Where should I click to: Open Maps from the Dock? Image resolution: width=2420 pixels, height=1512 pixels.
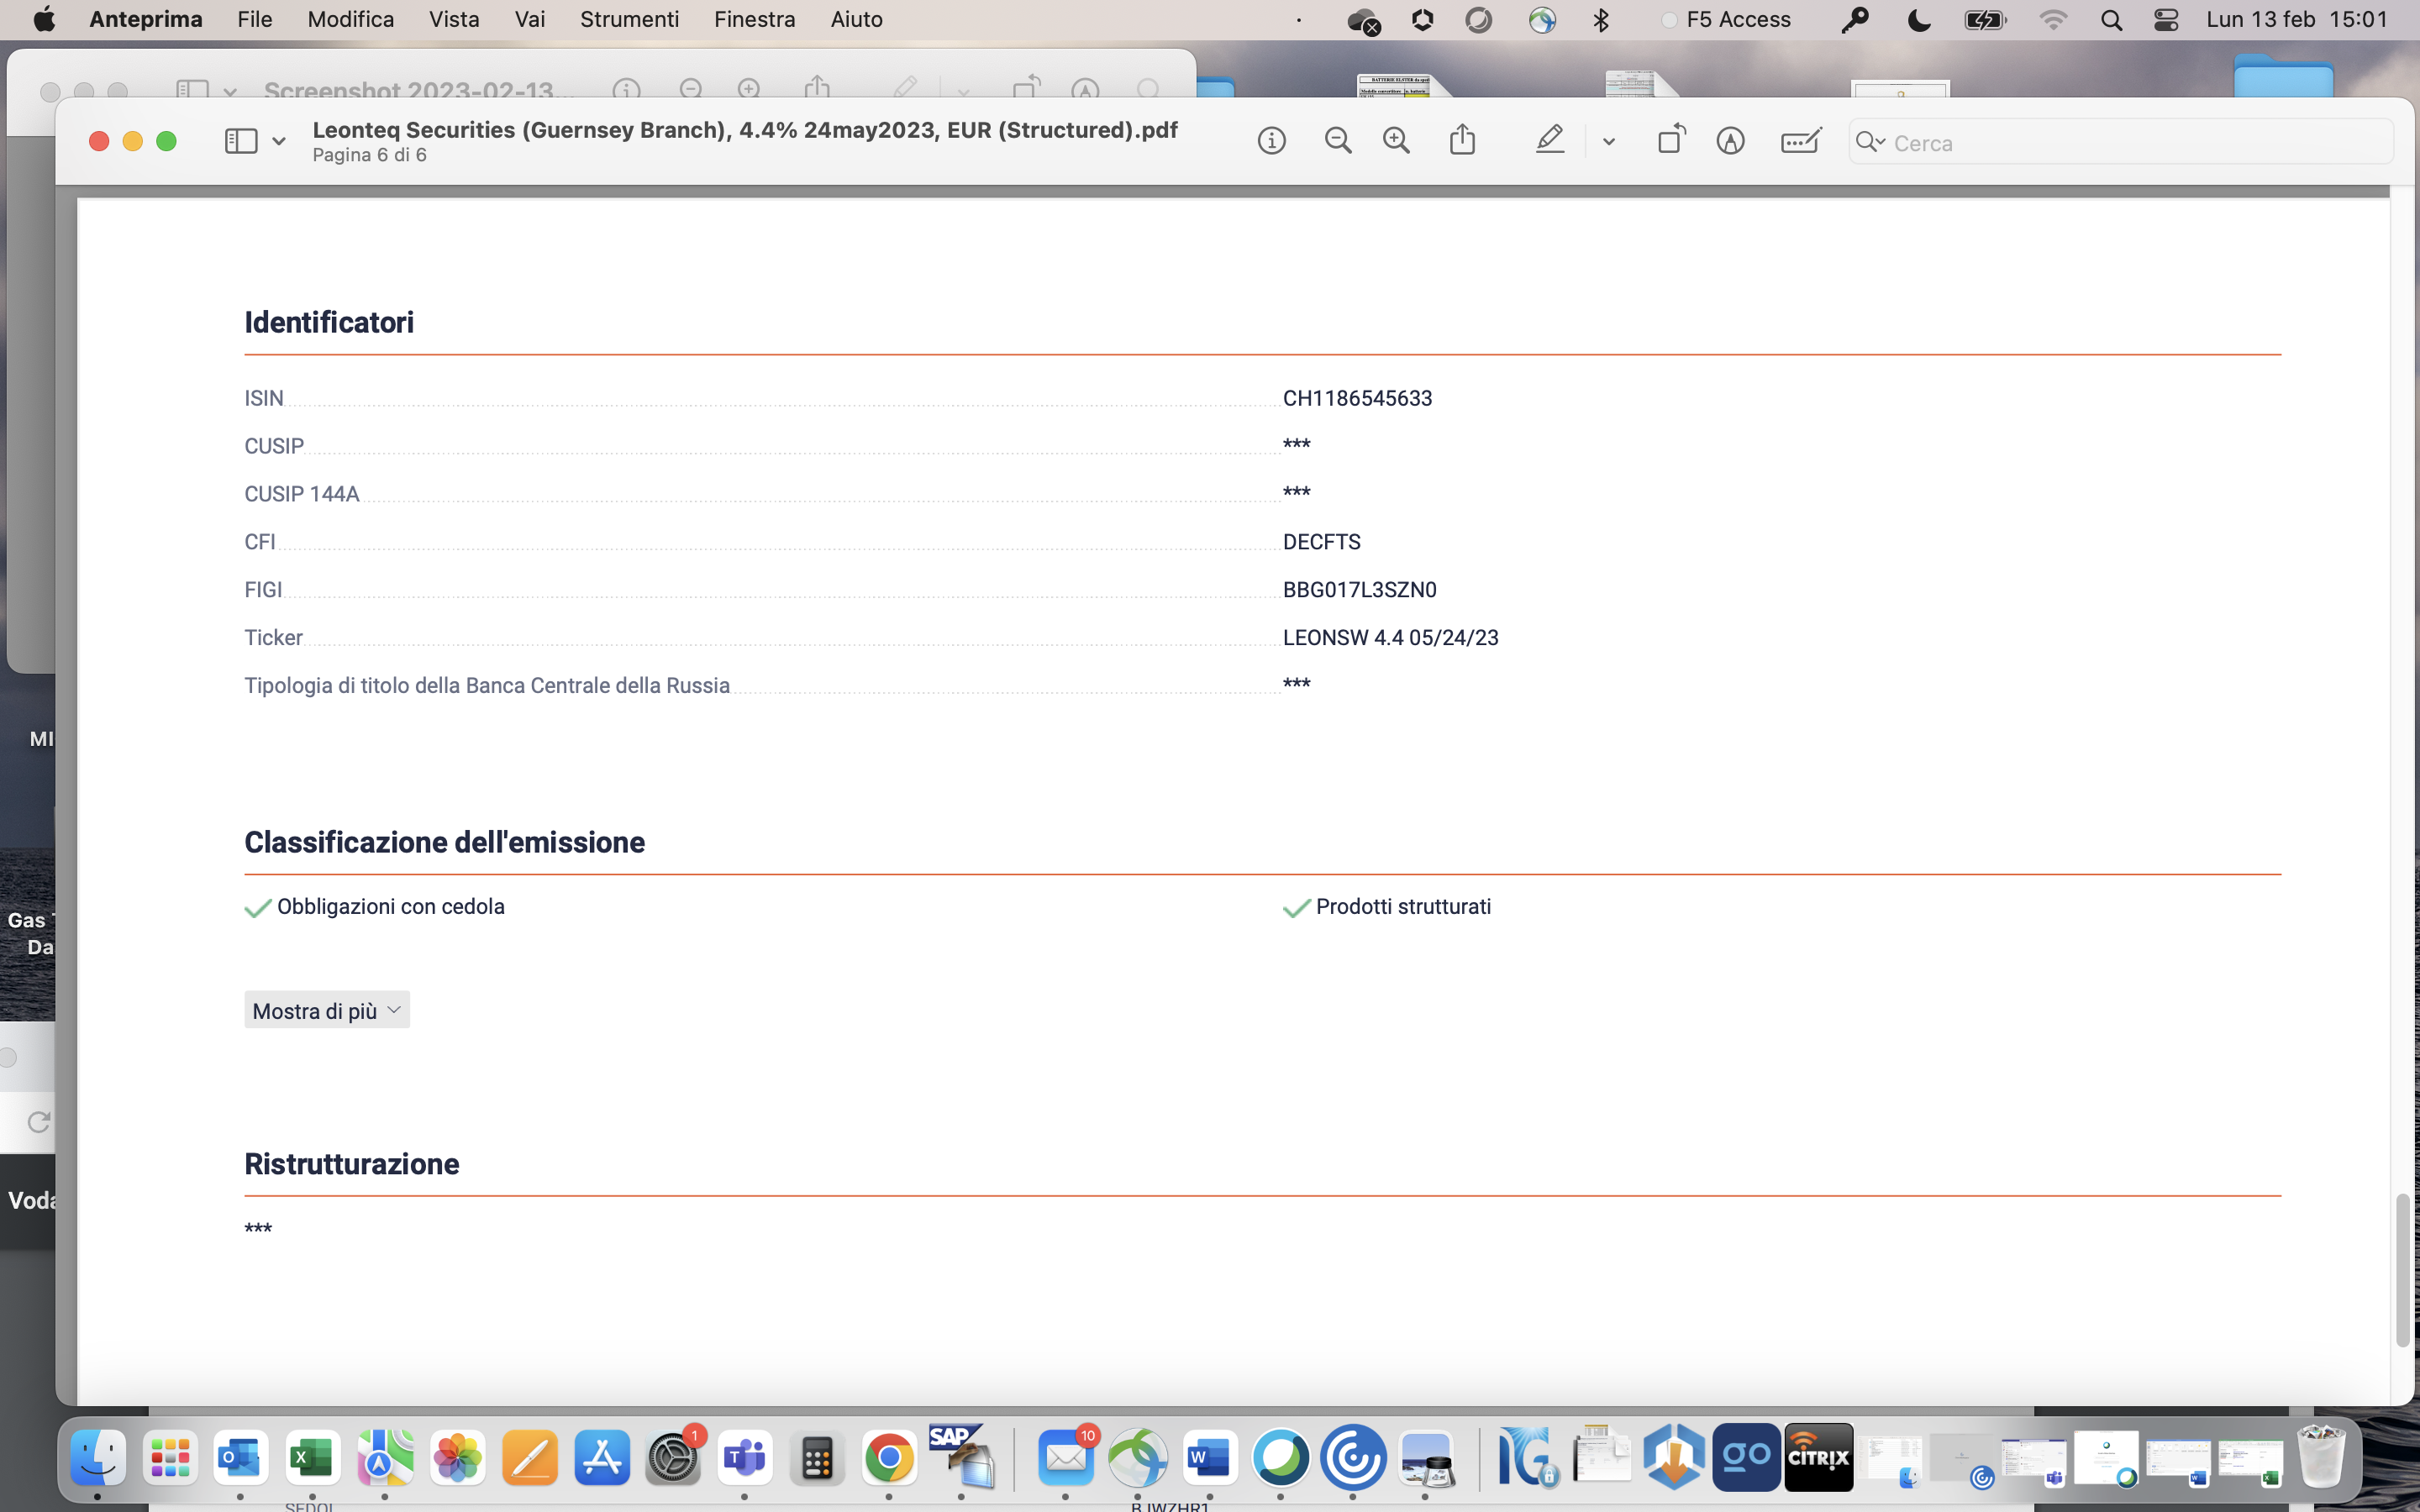[x=385, y=1458]
